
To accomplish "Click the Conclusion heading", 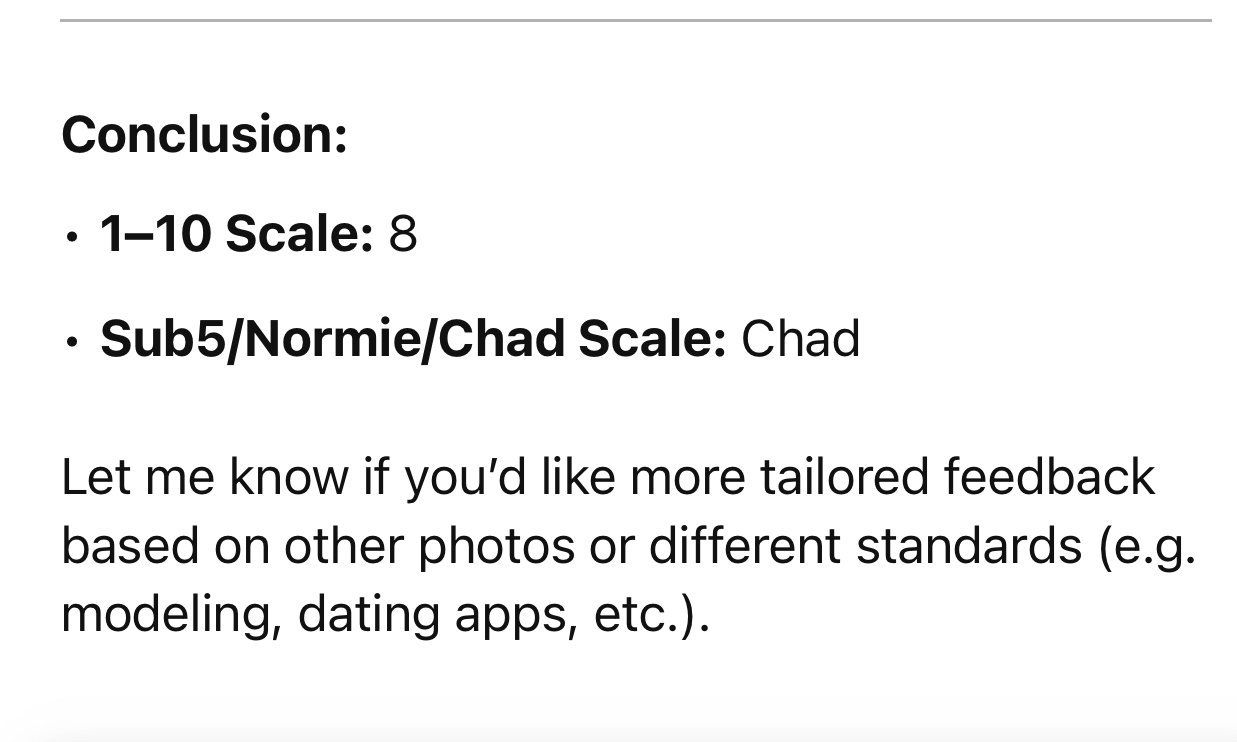I will 205,134.
